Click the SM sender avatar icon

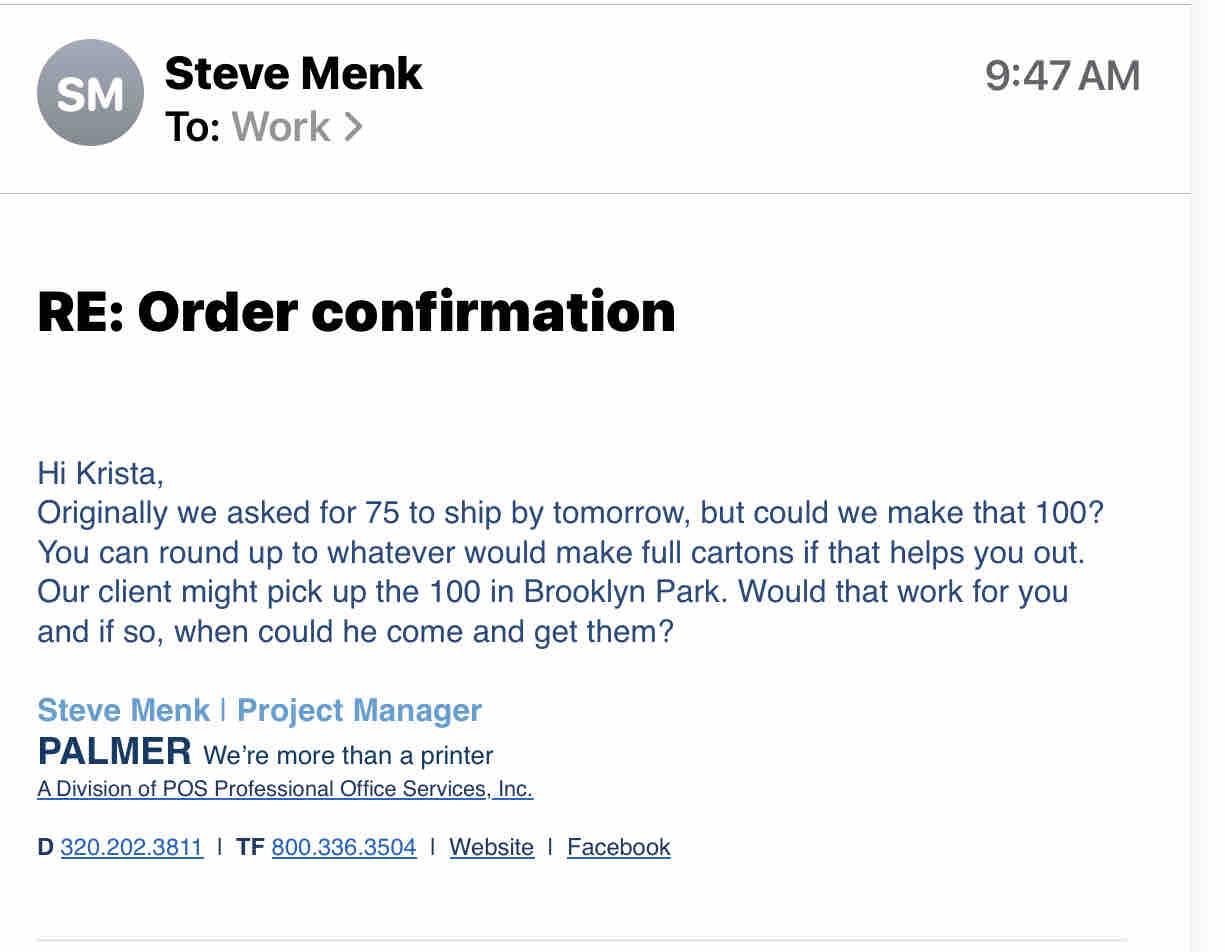90,93
